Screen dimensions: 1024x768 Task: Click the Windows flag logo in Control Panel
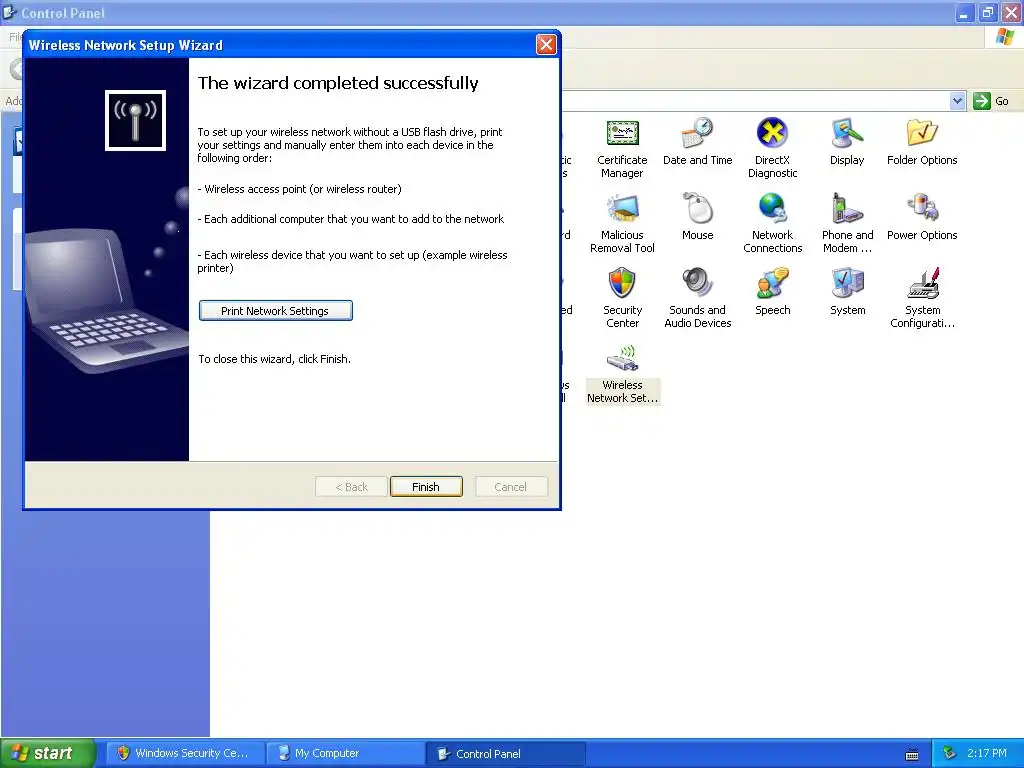pyautogui.click(x=1004, y=37)
